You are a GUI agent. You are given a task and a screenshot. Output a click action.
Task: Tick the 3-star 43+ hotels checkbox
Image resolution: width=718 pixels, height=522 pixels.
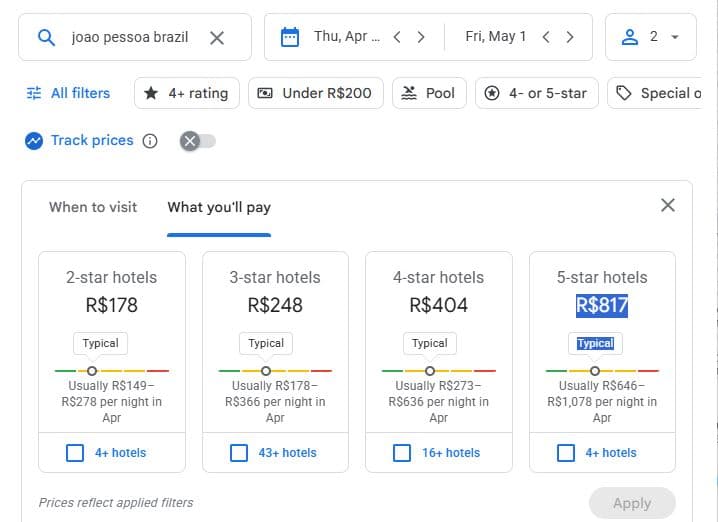(x=239, y=453)
